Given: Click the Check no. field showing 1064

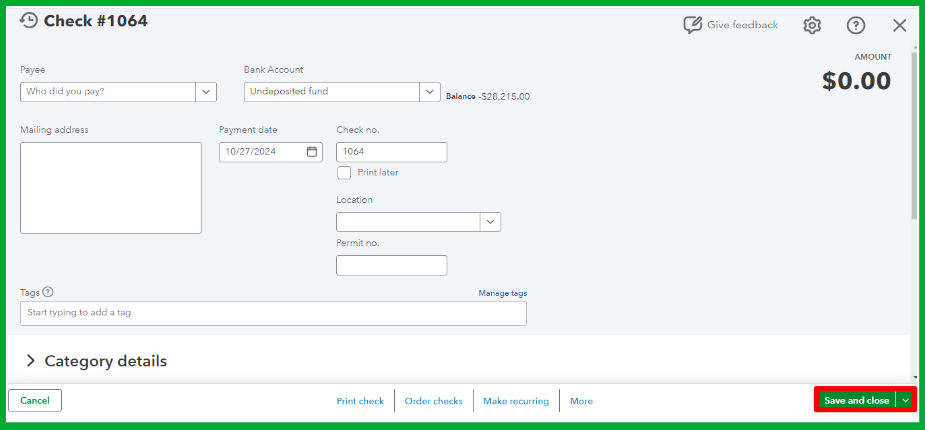Looking at the screenshot, I should tap(392, 152).
